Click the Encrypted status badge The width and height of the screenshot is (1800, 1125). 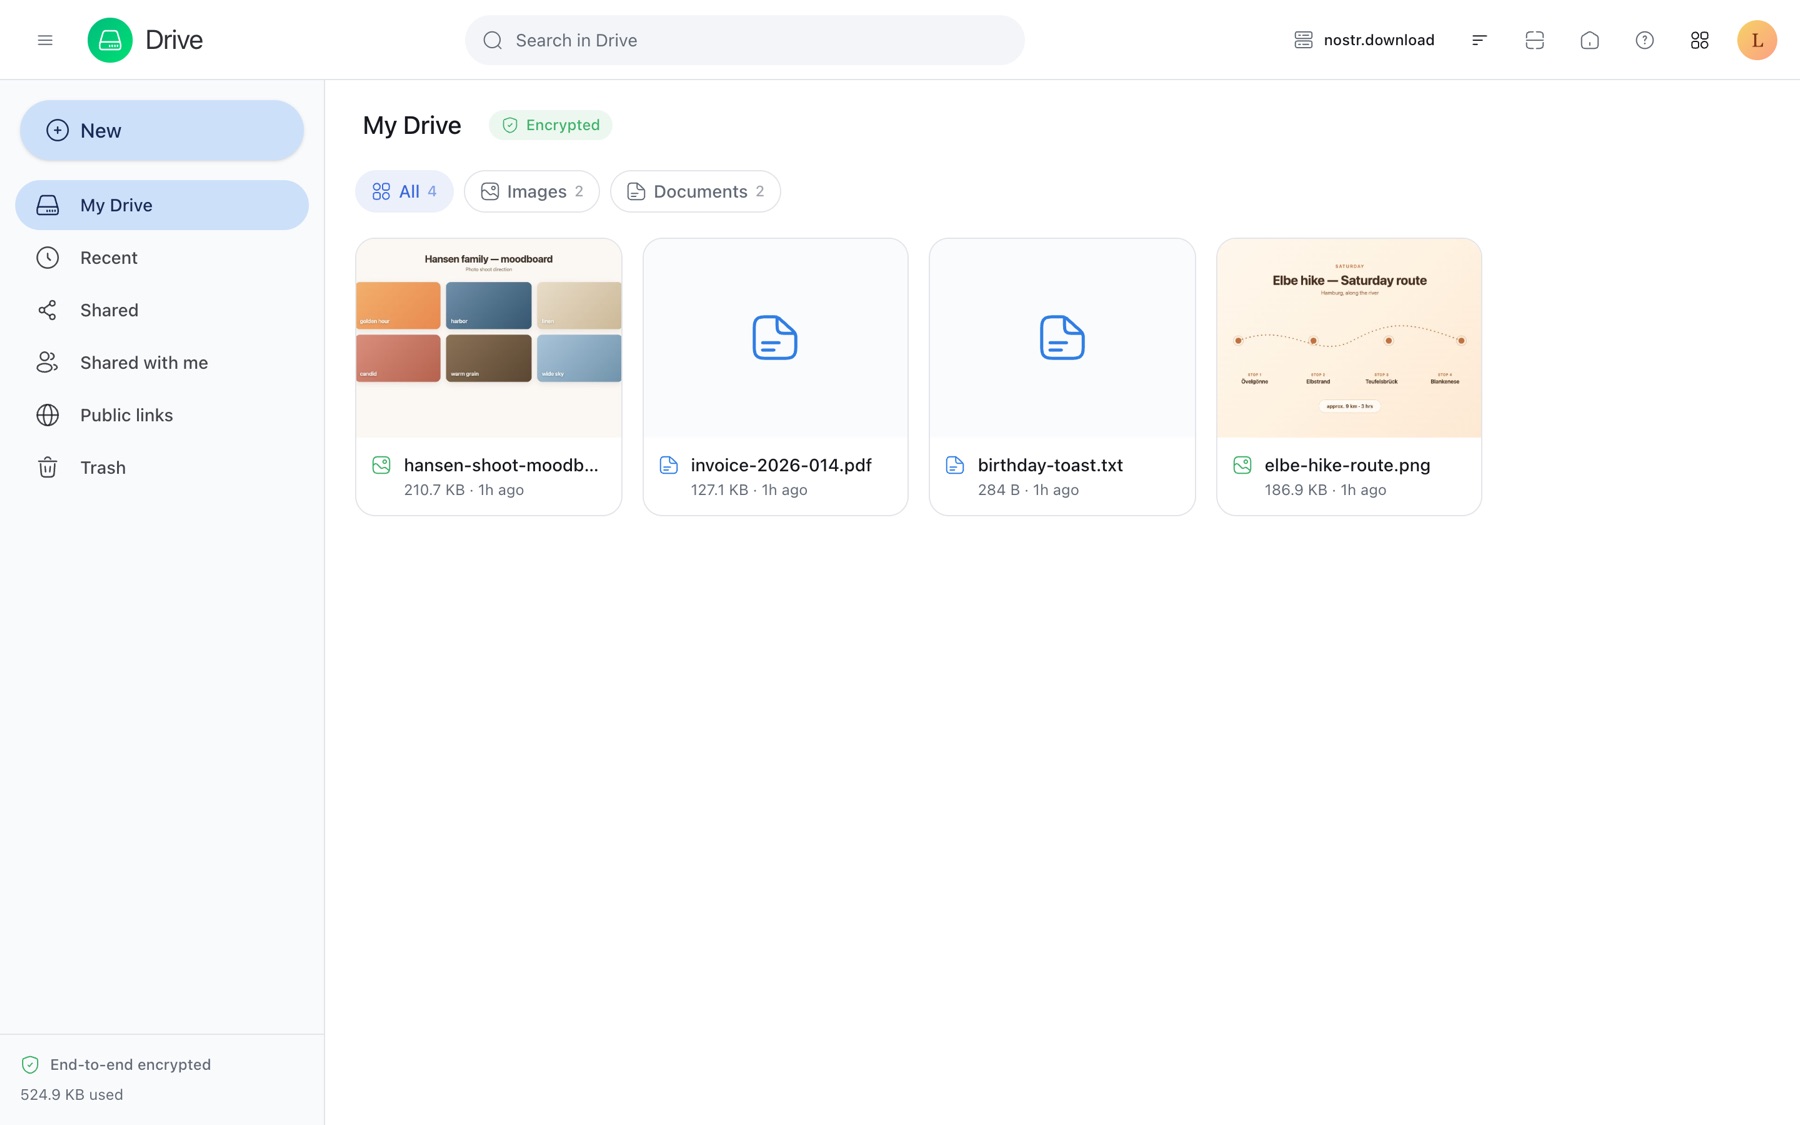click(x=550, y=125)
